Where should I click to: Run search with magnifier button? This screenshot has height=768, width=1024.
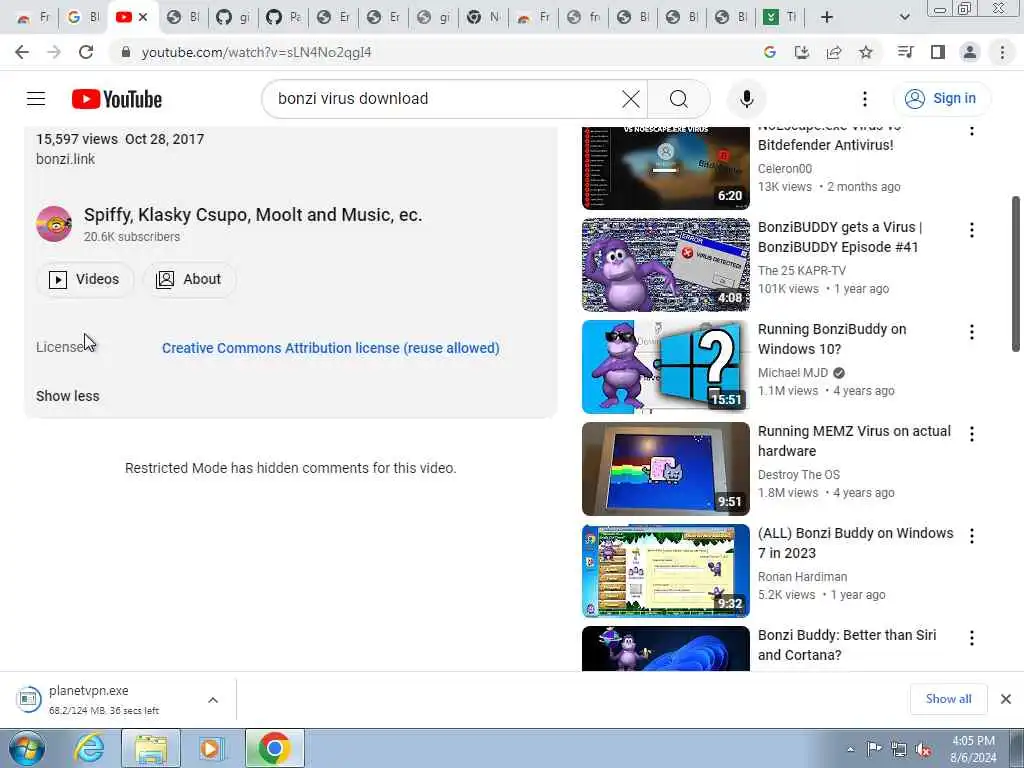[679, 99]
